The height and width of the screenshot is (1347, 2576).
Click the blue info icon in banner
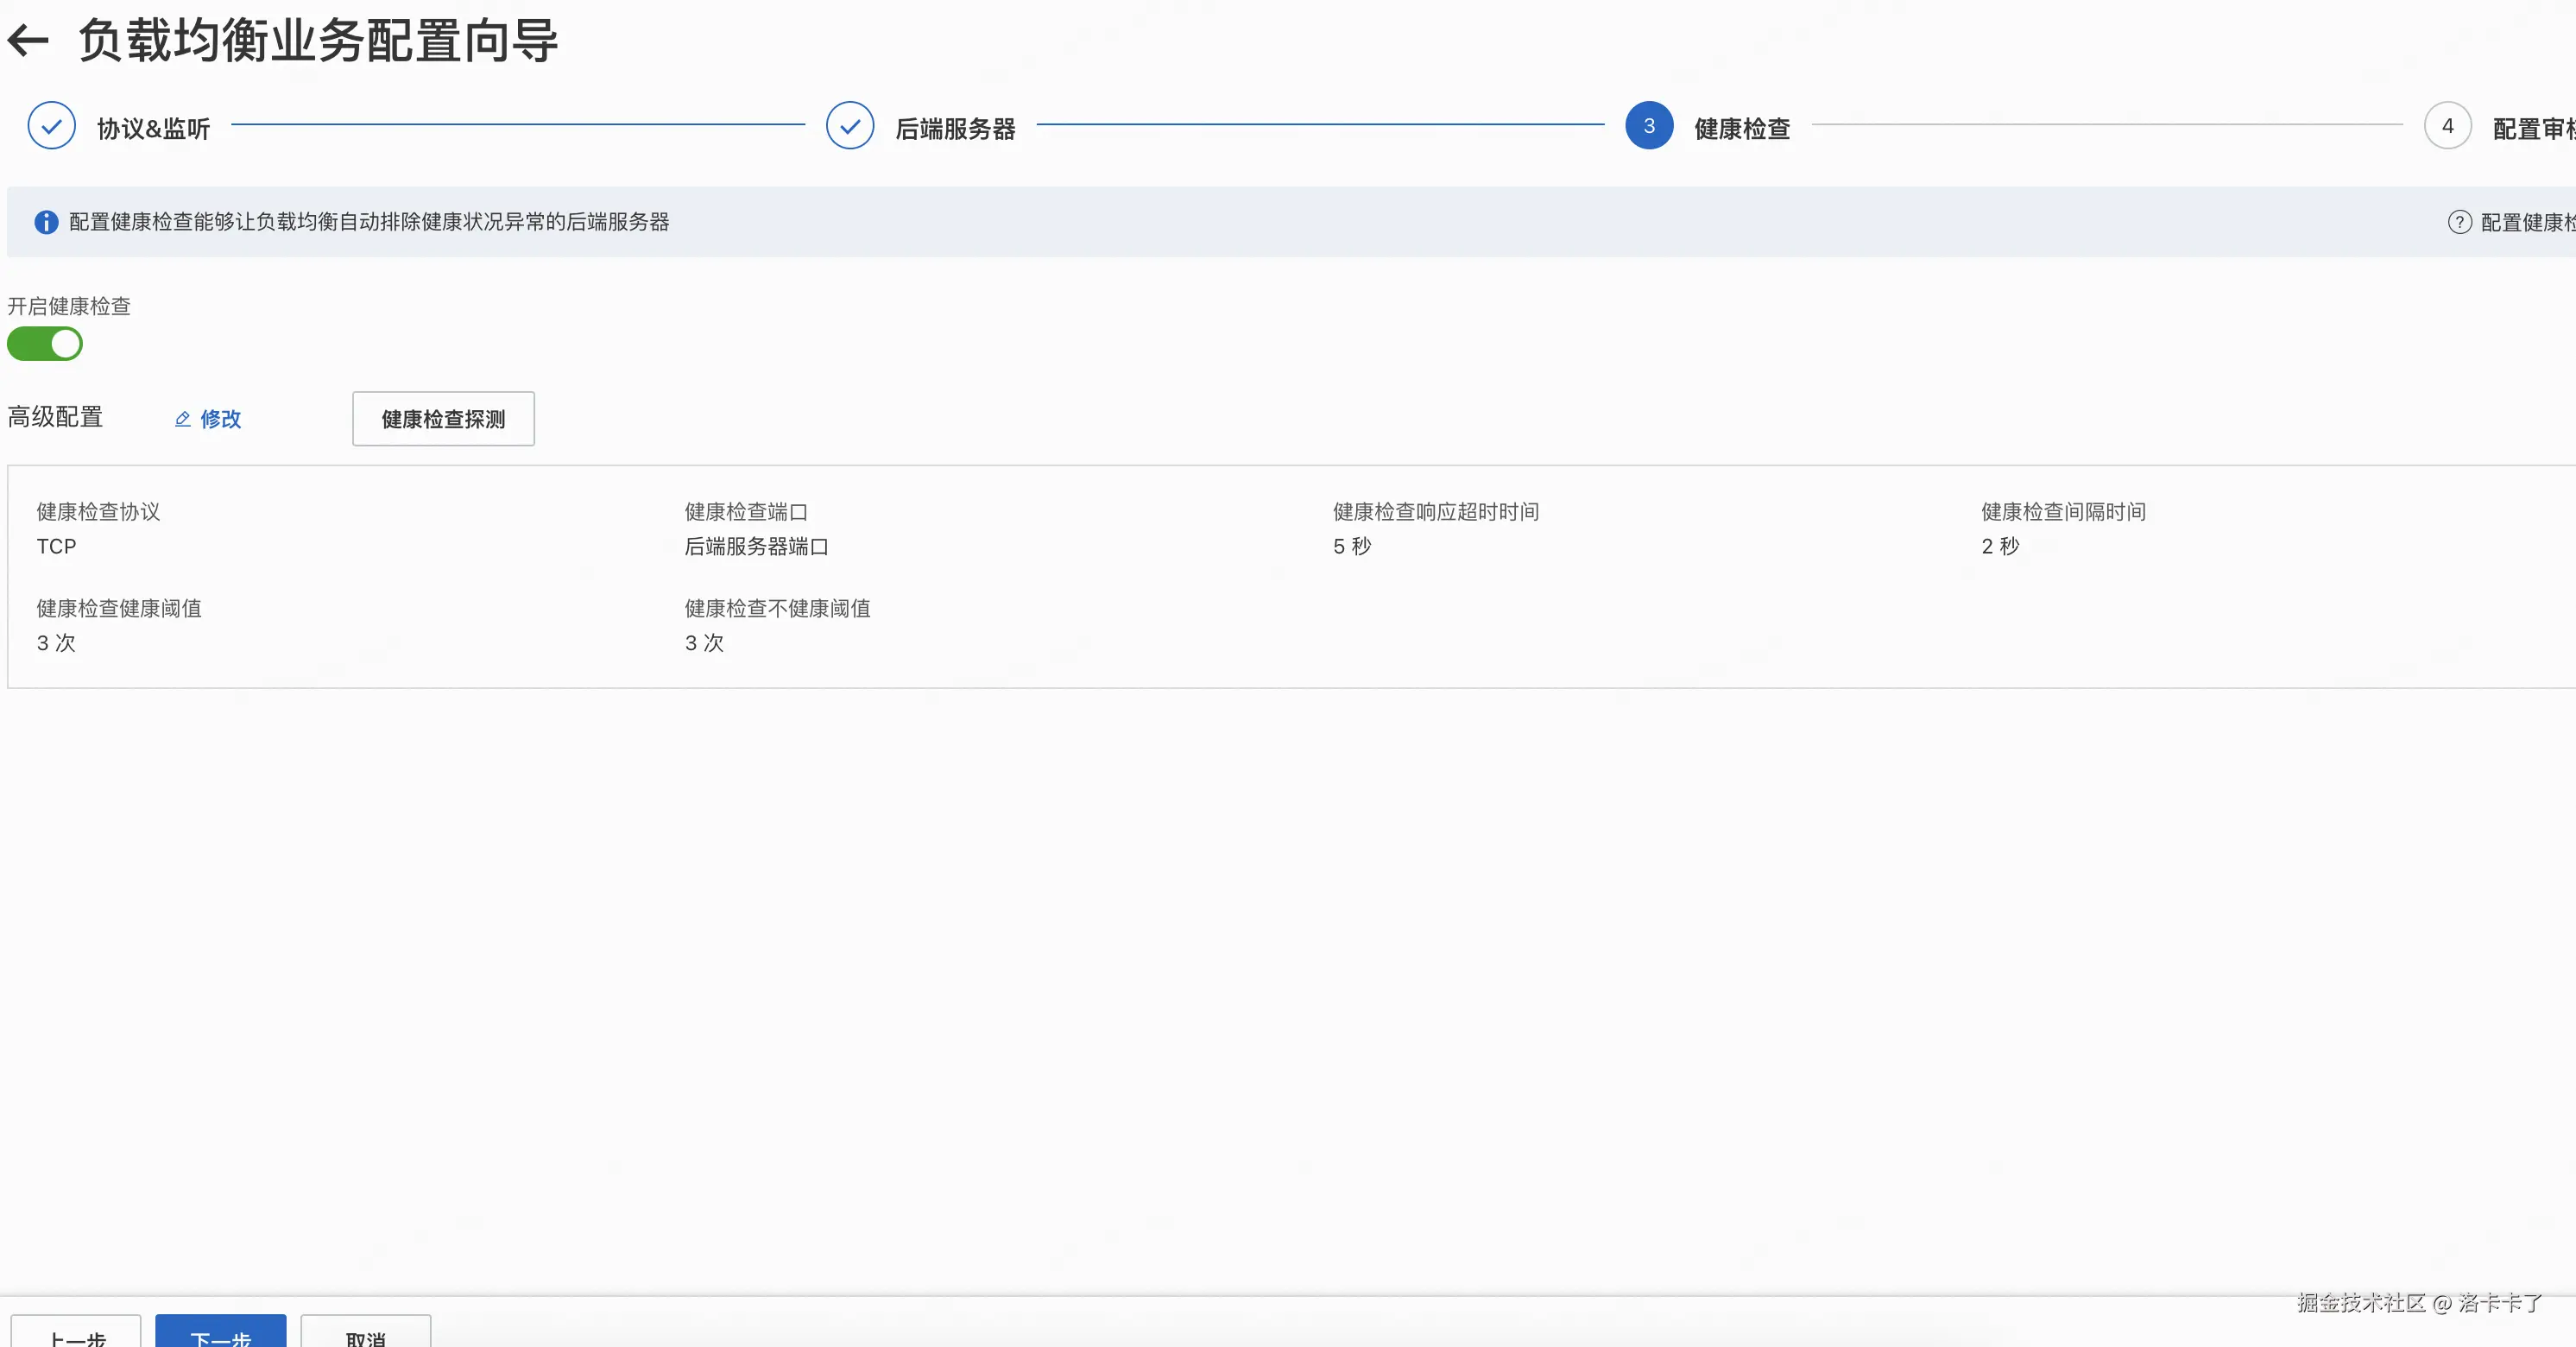(46, 222)
